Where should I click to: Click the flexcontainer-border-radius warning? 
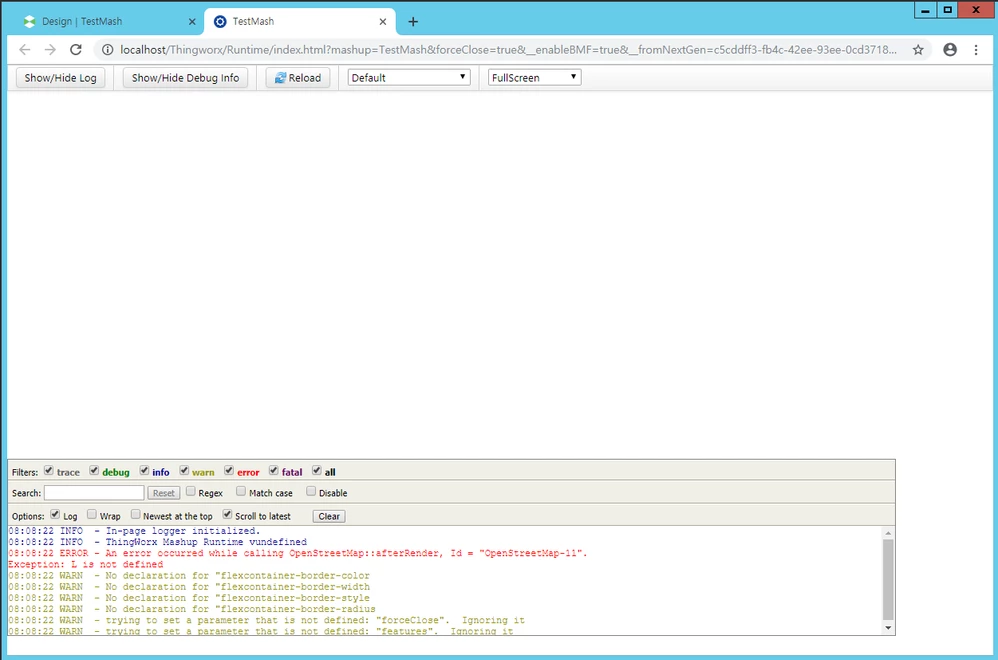click(x=192, y=609)
